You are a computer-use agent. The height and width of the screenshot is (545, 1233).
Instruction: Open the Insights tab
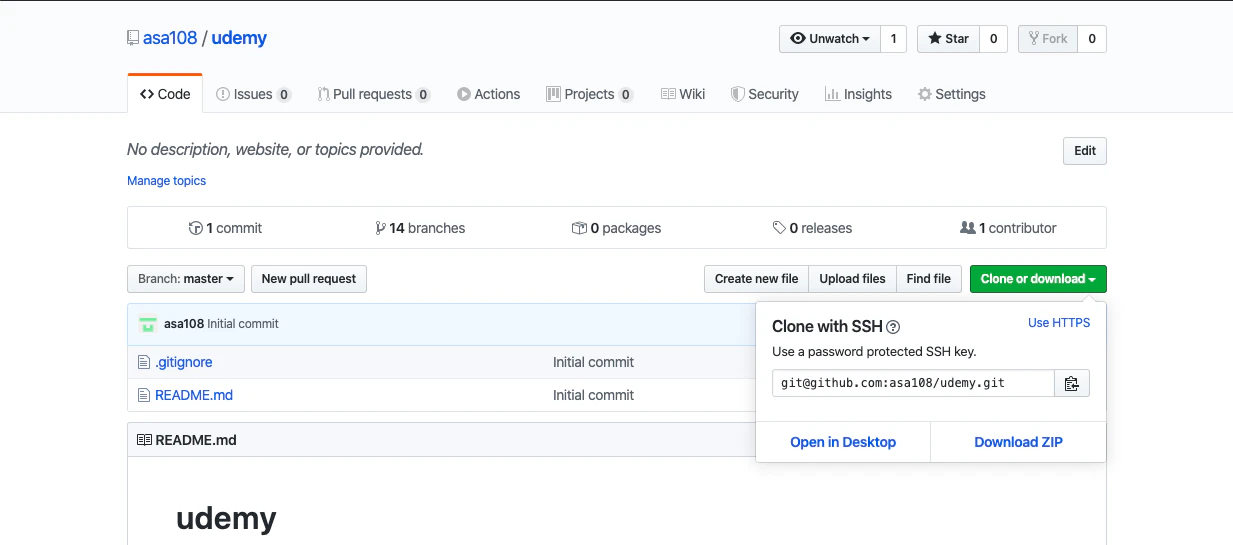point(858,94)
